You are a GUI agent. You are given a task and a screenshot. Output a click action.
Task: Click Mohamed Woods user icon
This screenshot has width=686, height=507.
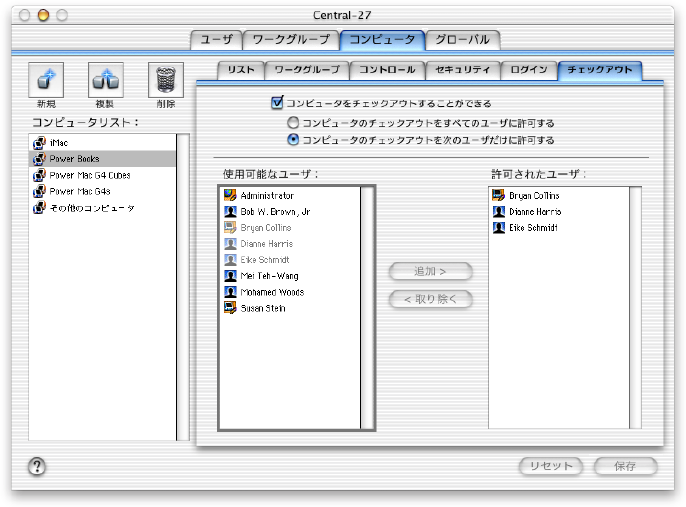[x=230, y=292]
